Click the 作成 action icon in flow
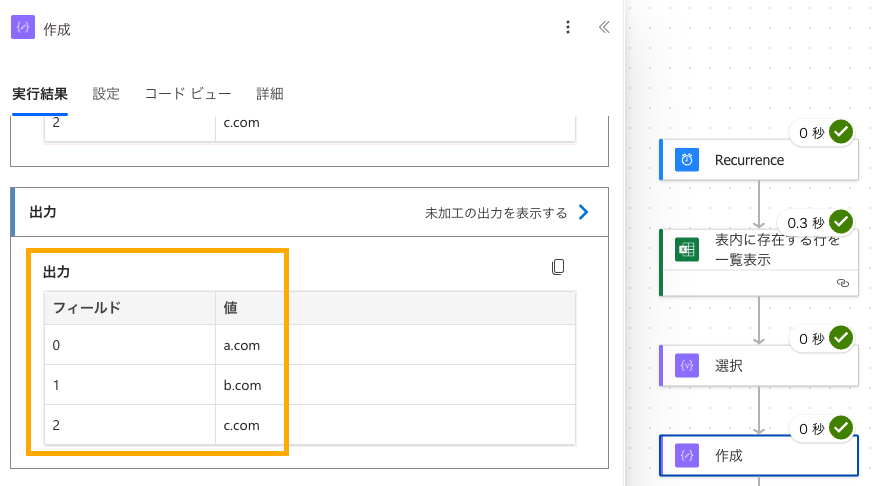The height and width of the screenshot is (486, 875). click(687, 455)
